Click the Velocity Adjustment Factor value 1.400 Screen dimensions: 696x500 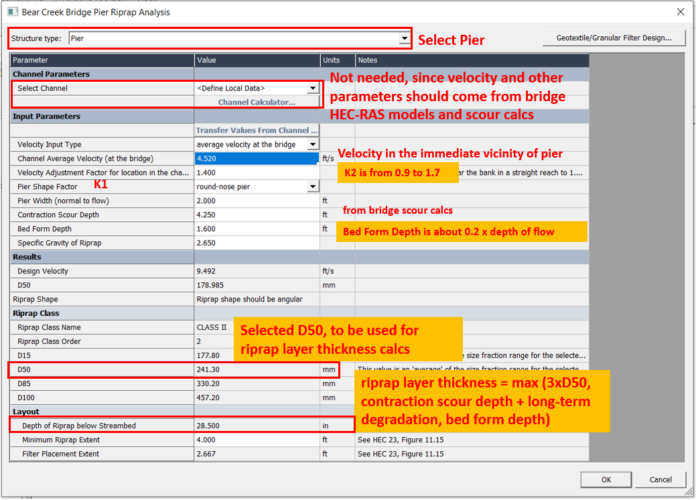(x=256, y=173)
